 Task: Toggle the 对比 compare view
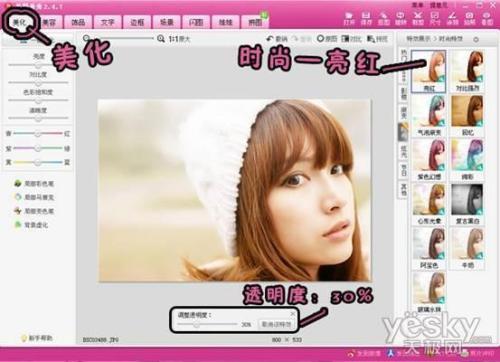tap(351, 39)
